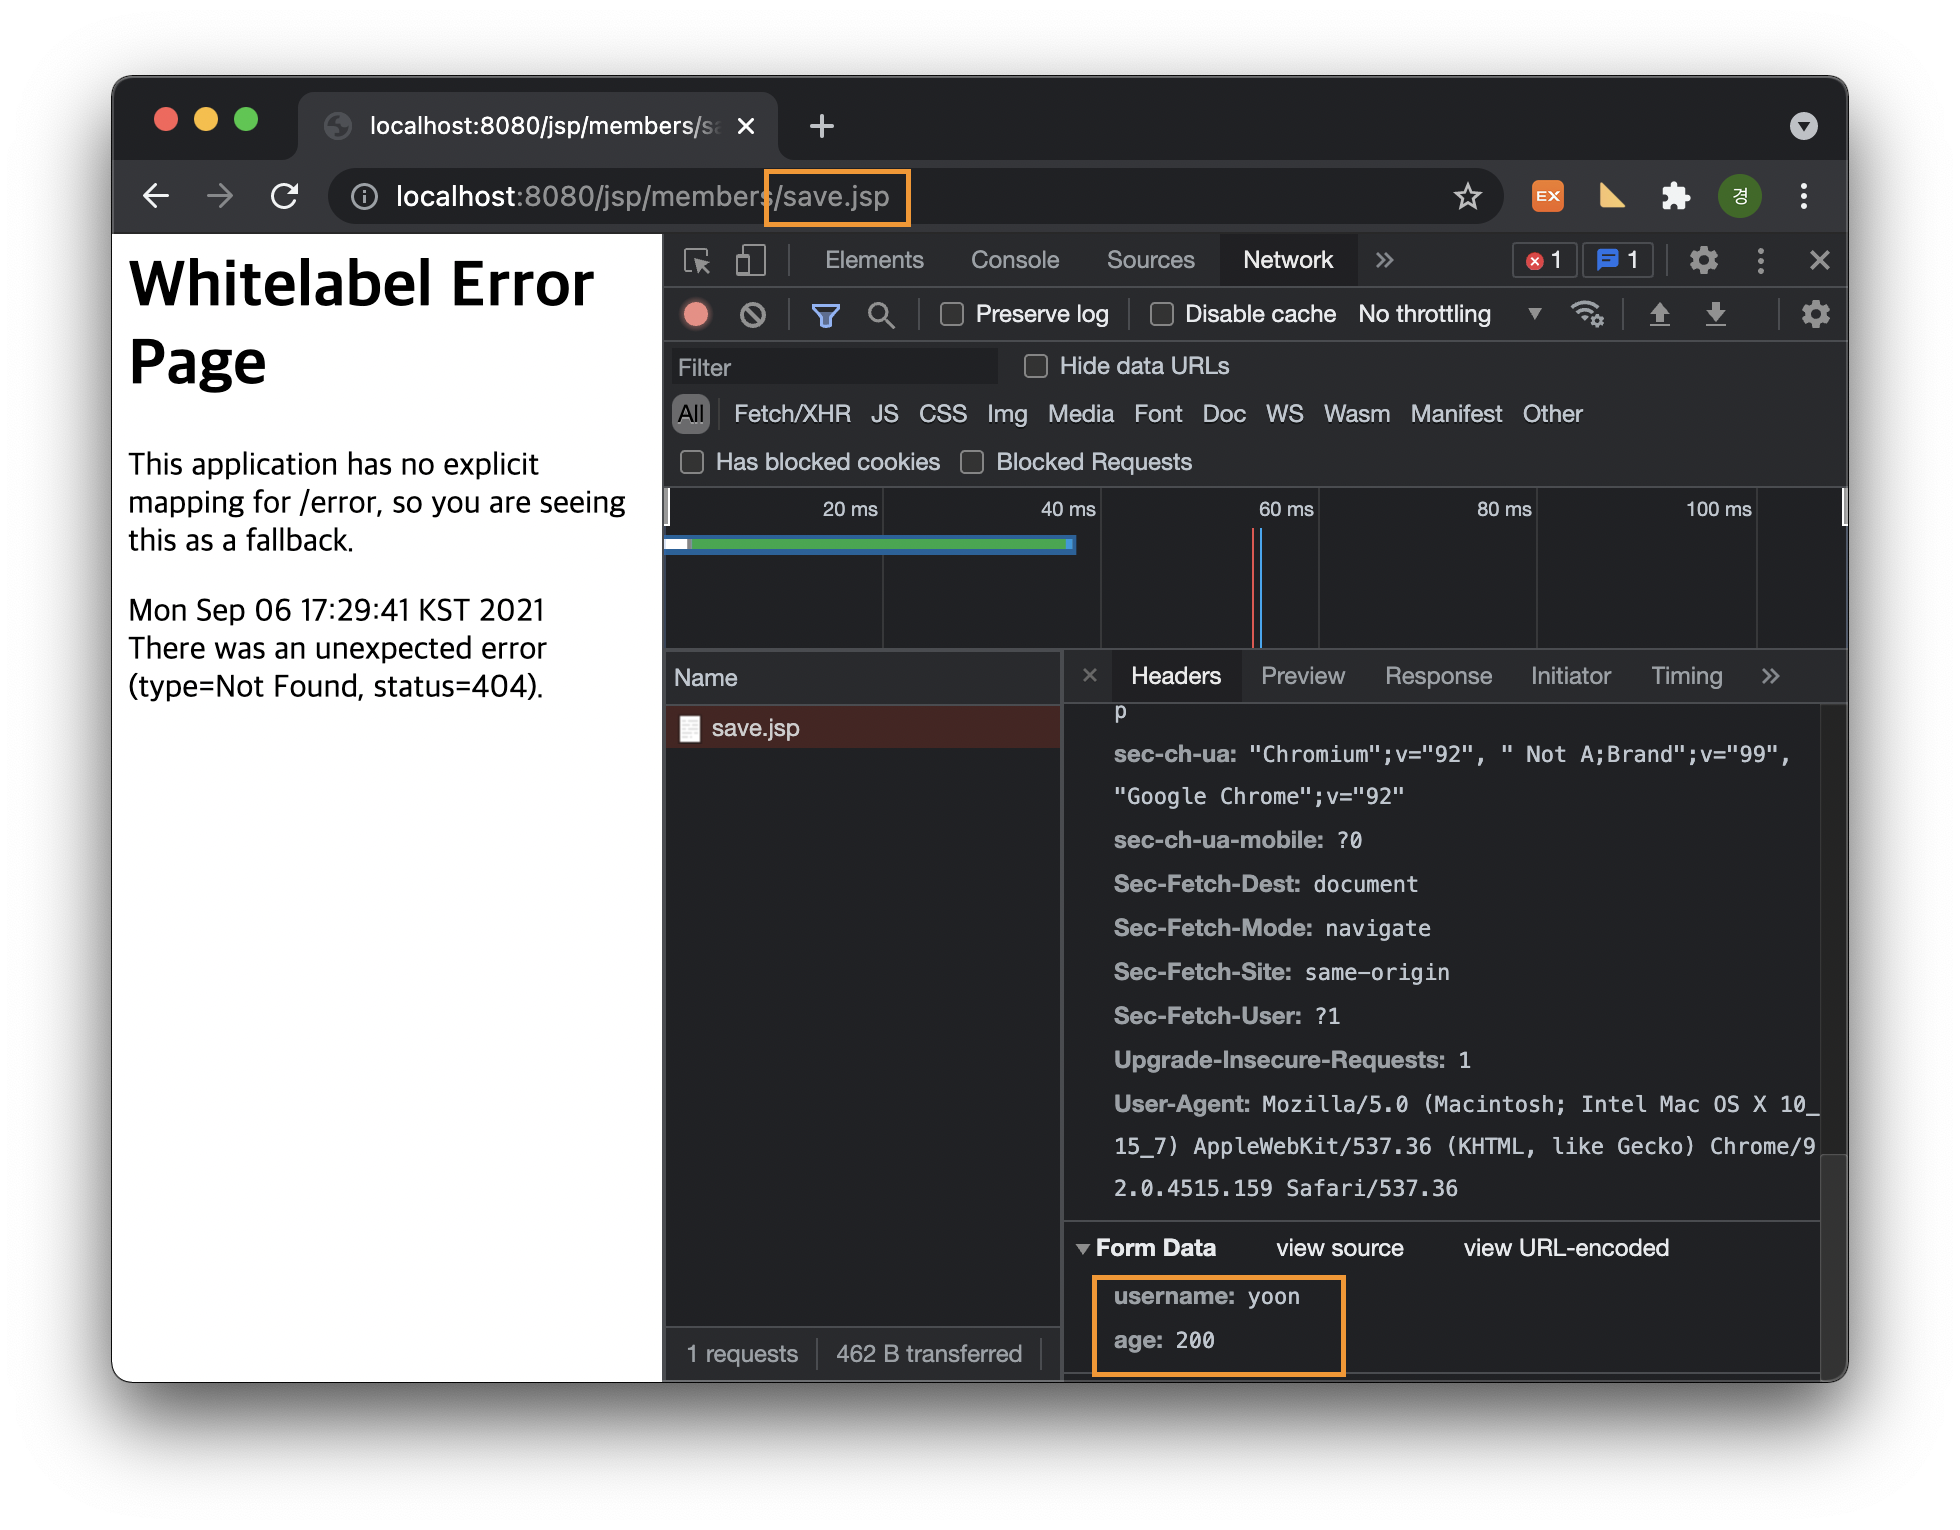This screenshot has height=1530, width=1960.
Task: Click the export HAR download icon
Action: [1716, 315]
